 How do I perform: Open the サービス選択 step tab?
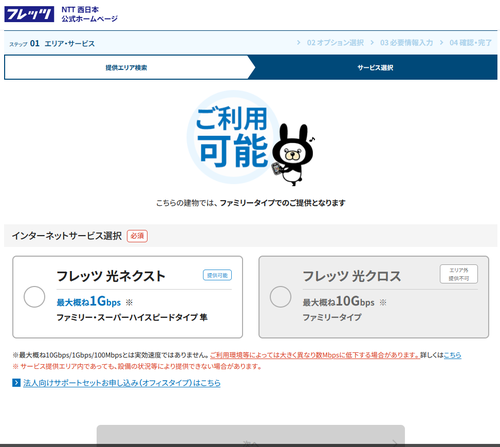click(x=375, y=68)
